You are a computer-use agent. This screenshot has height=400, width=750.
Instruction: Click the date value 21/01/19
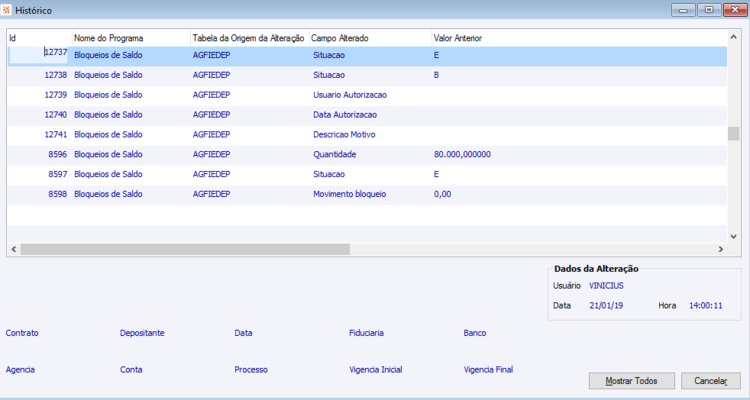[x=606, y=305]
